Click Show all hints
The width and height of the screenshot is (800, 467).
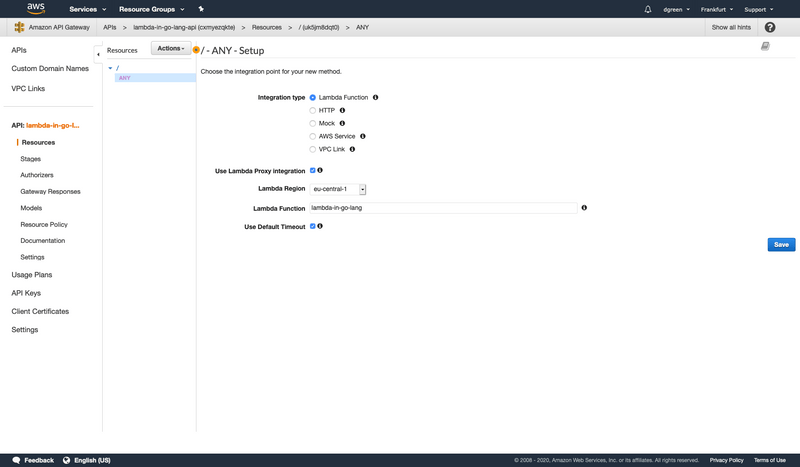point(731,27)
